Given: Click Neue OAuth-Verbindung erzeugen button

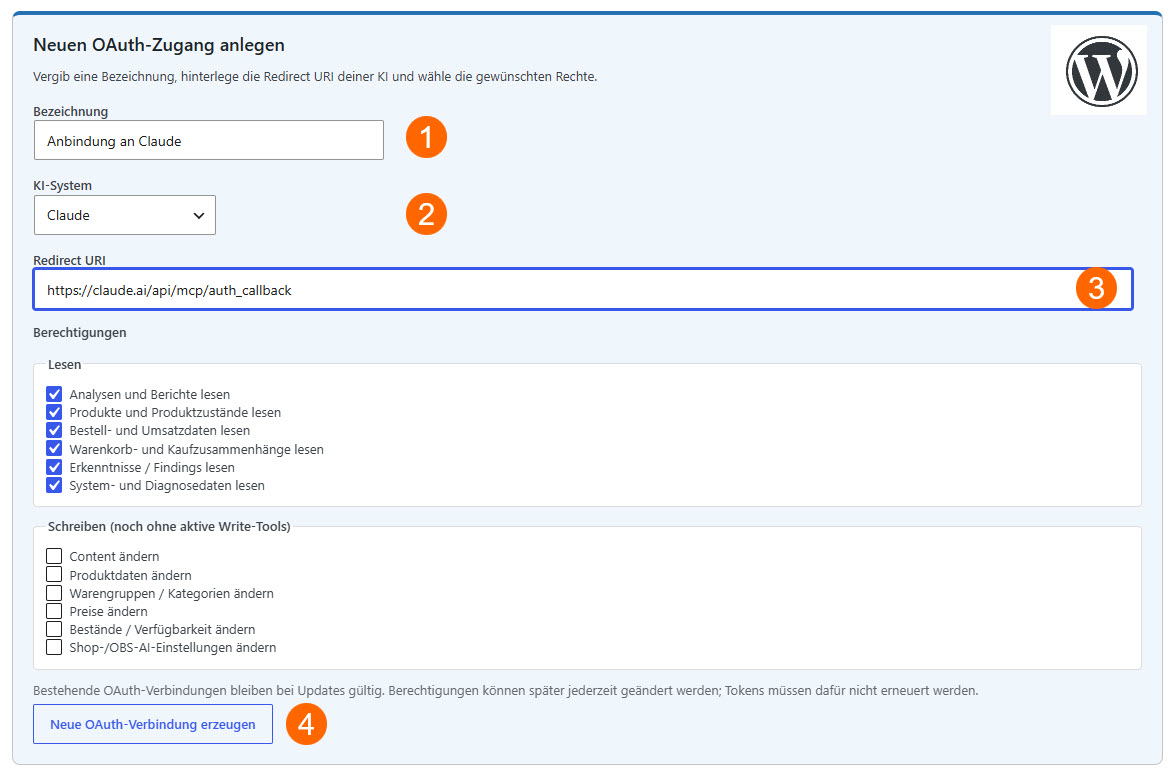Looking at the screenshot, I should tap(153, 724).
